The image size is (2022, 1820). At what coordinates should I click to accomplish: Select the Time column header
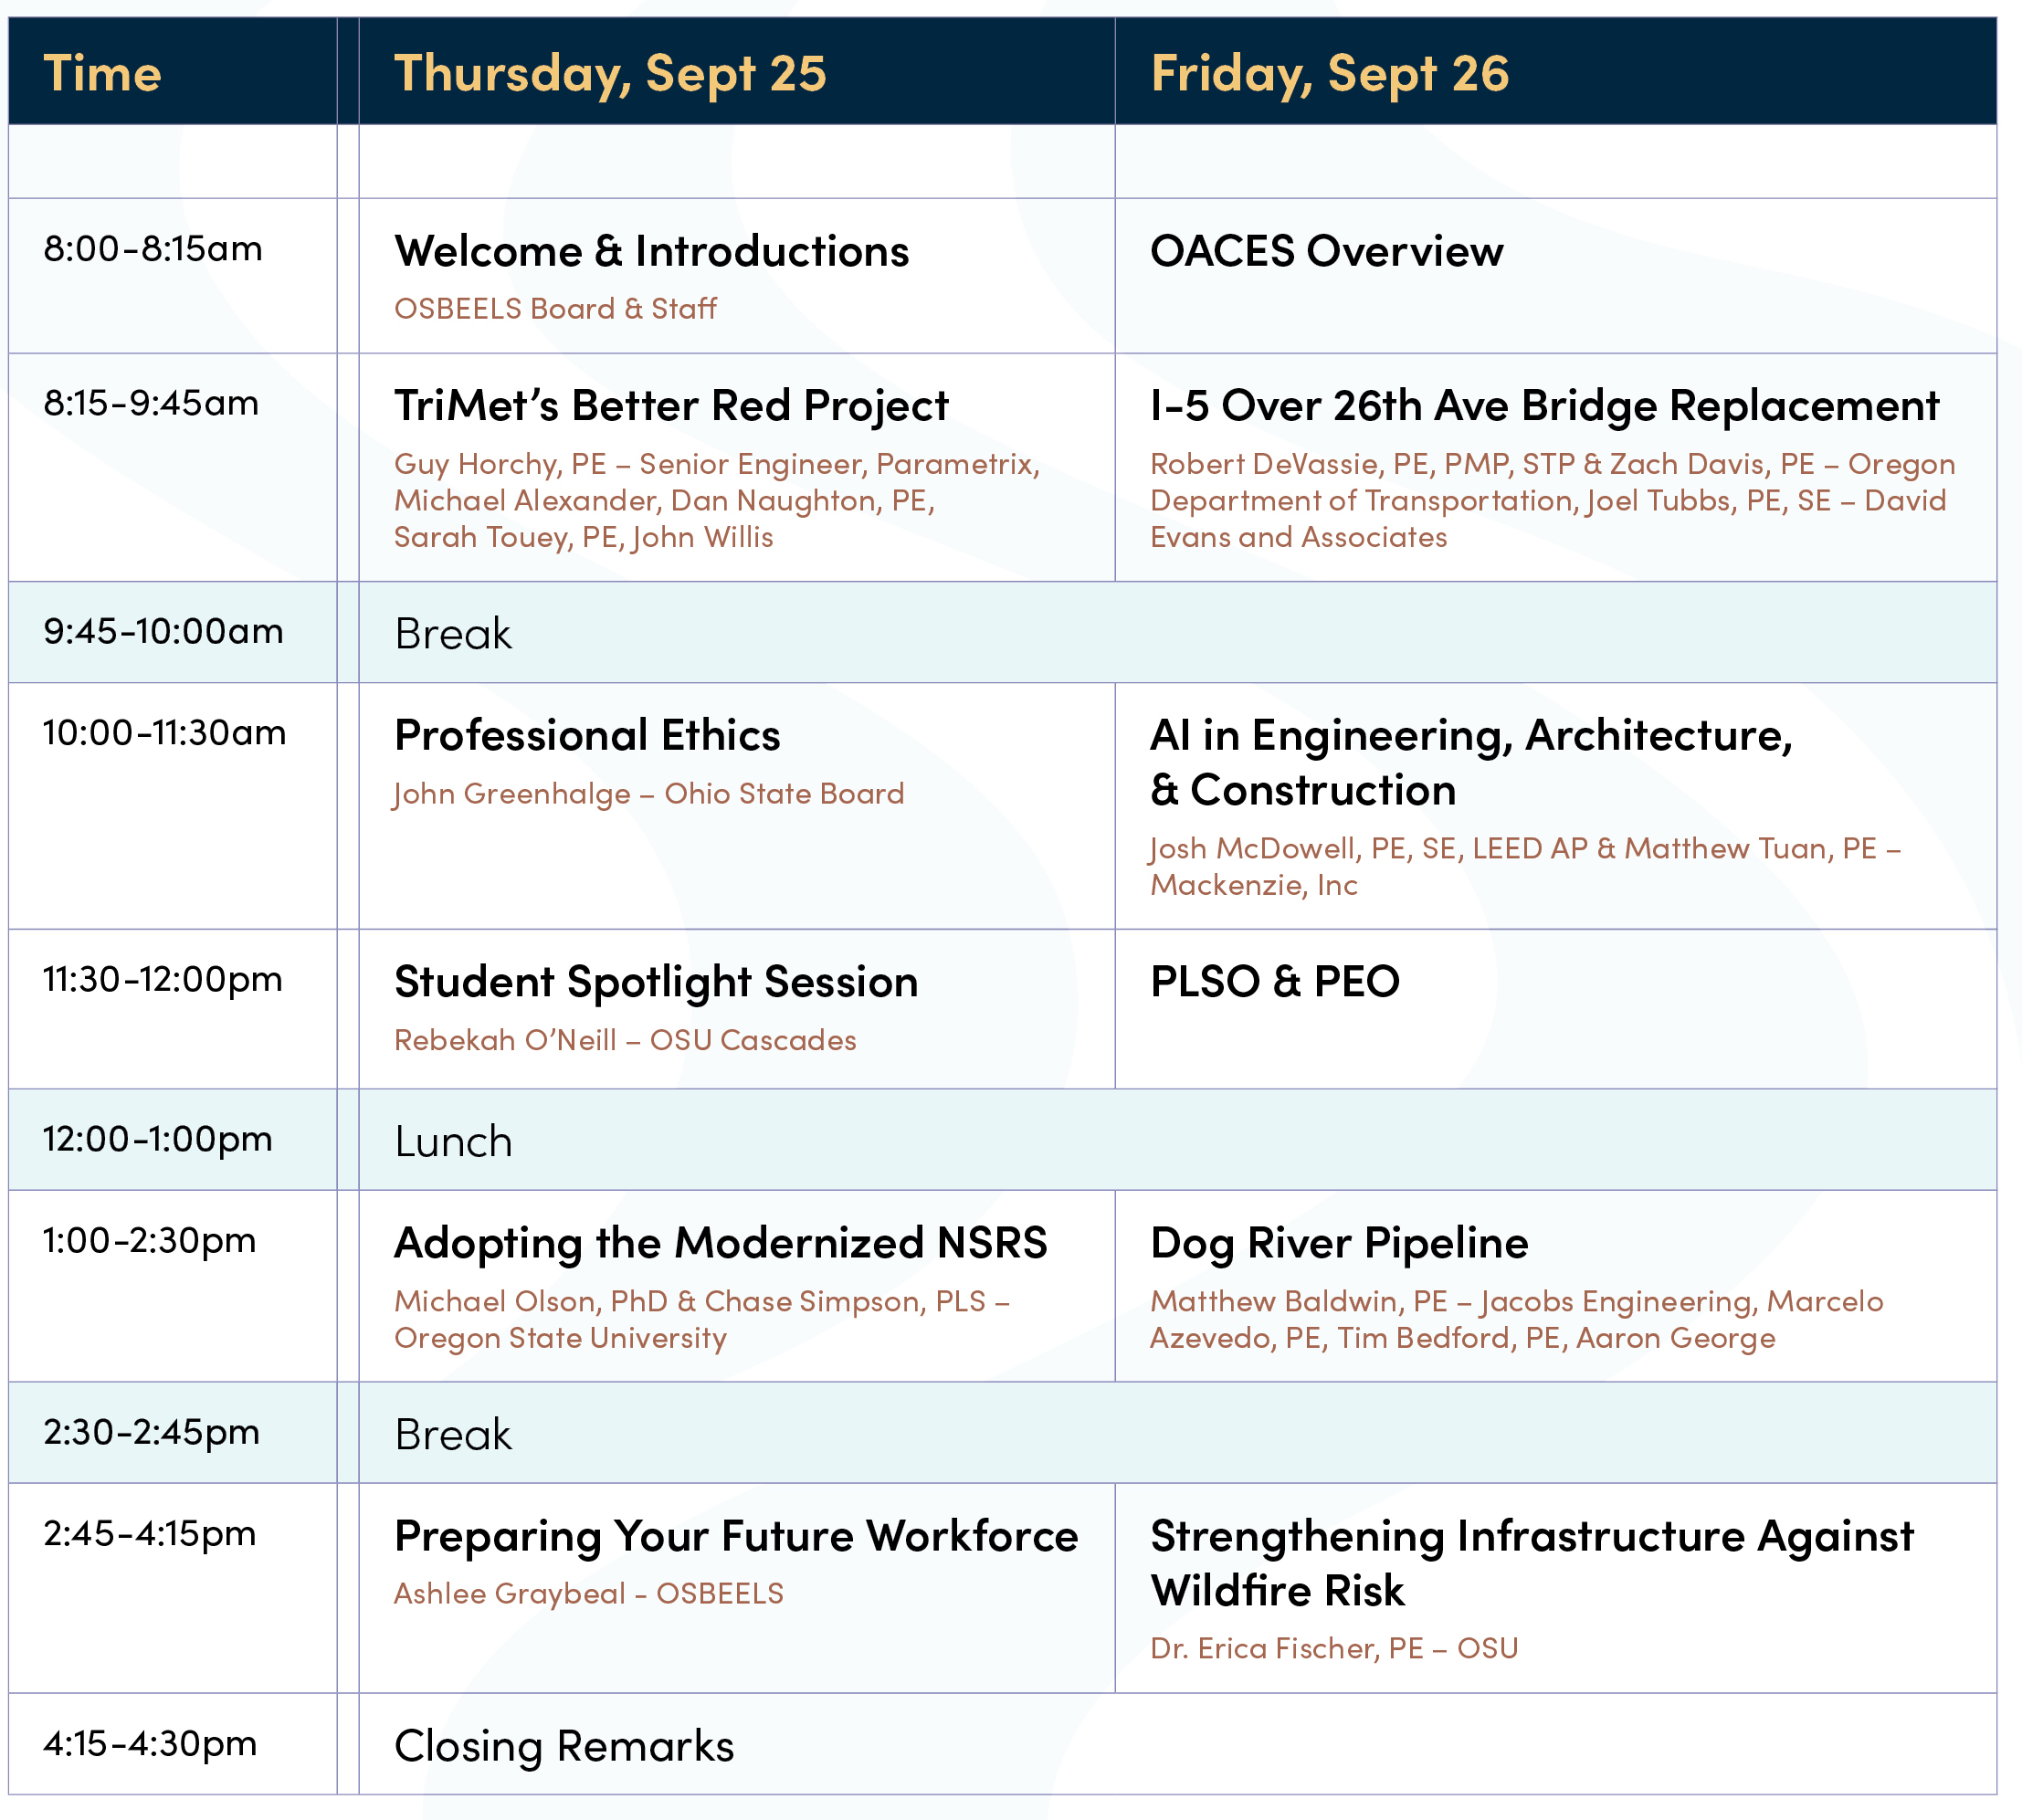pos(102,73)
